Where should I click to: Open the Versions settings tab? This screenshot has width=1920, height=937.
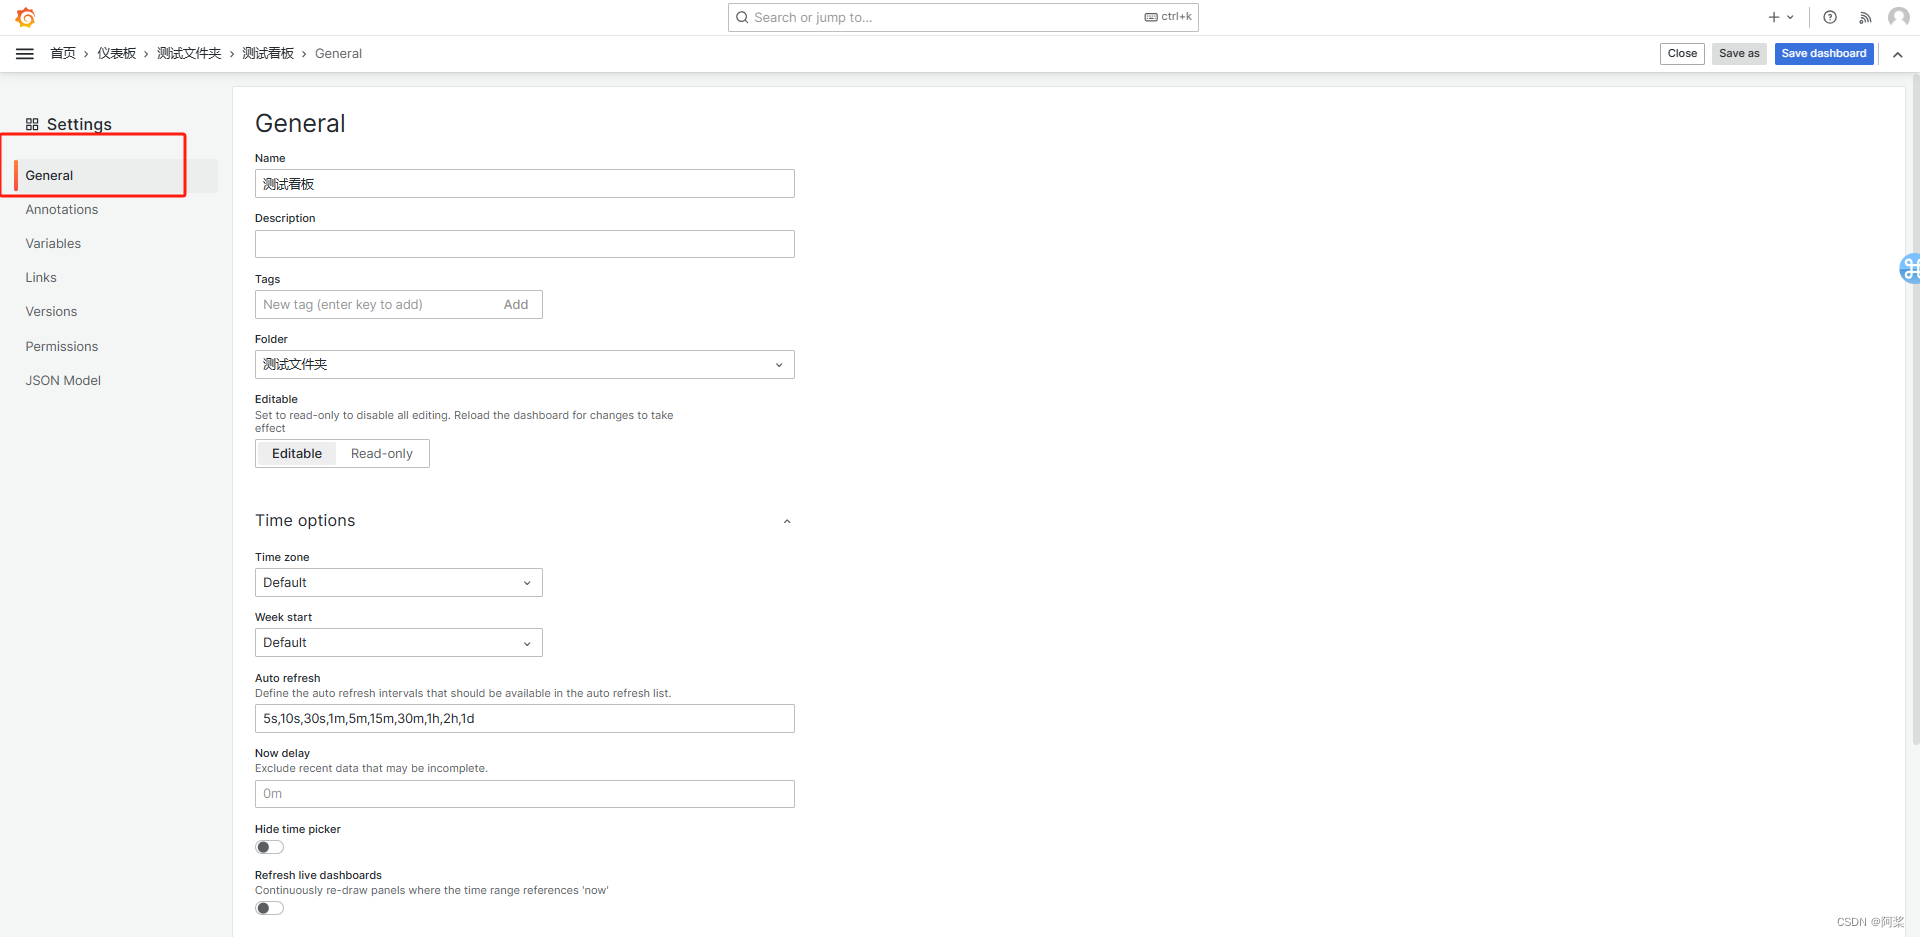coord(51,312)
